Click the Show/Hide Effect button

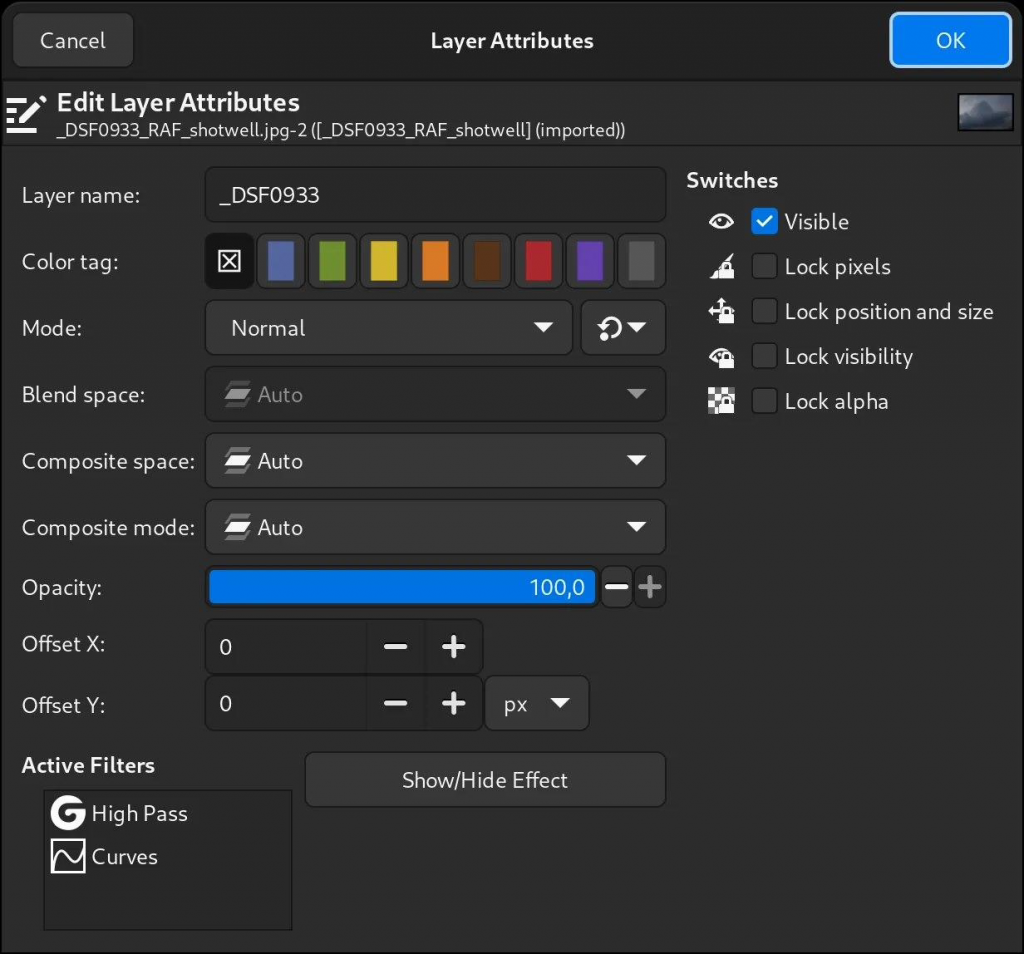(x=484, y=780)
